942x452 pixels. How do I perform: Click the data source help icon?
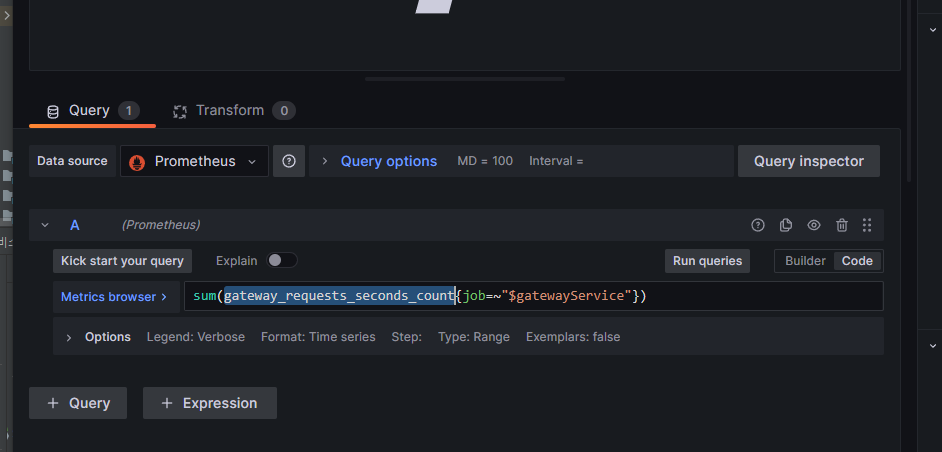(x=289, y=161)
